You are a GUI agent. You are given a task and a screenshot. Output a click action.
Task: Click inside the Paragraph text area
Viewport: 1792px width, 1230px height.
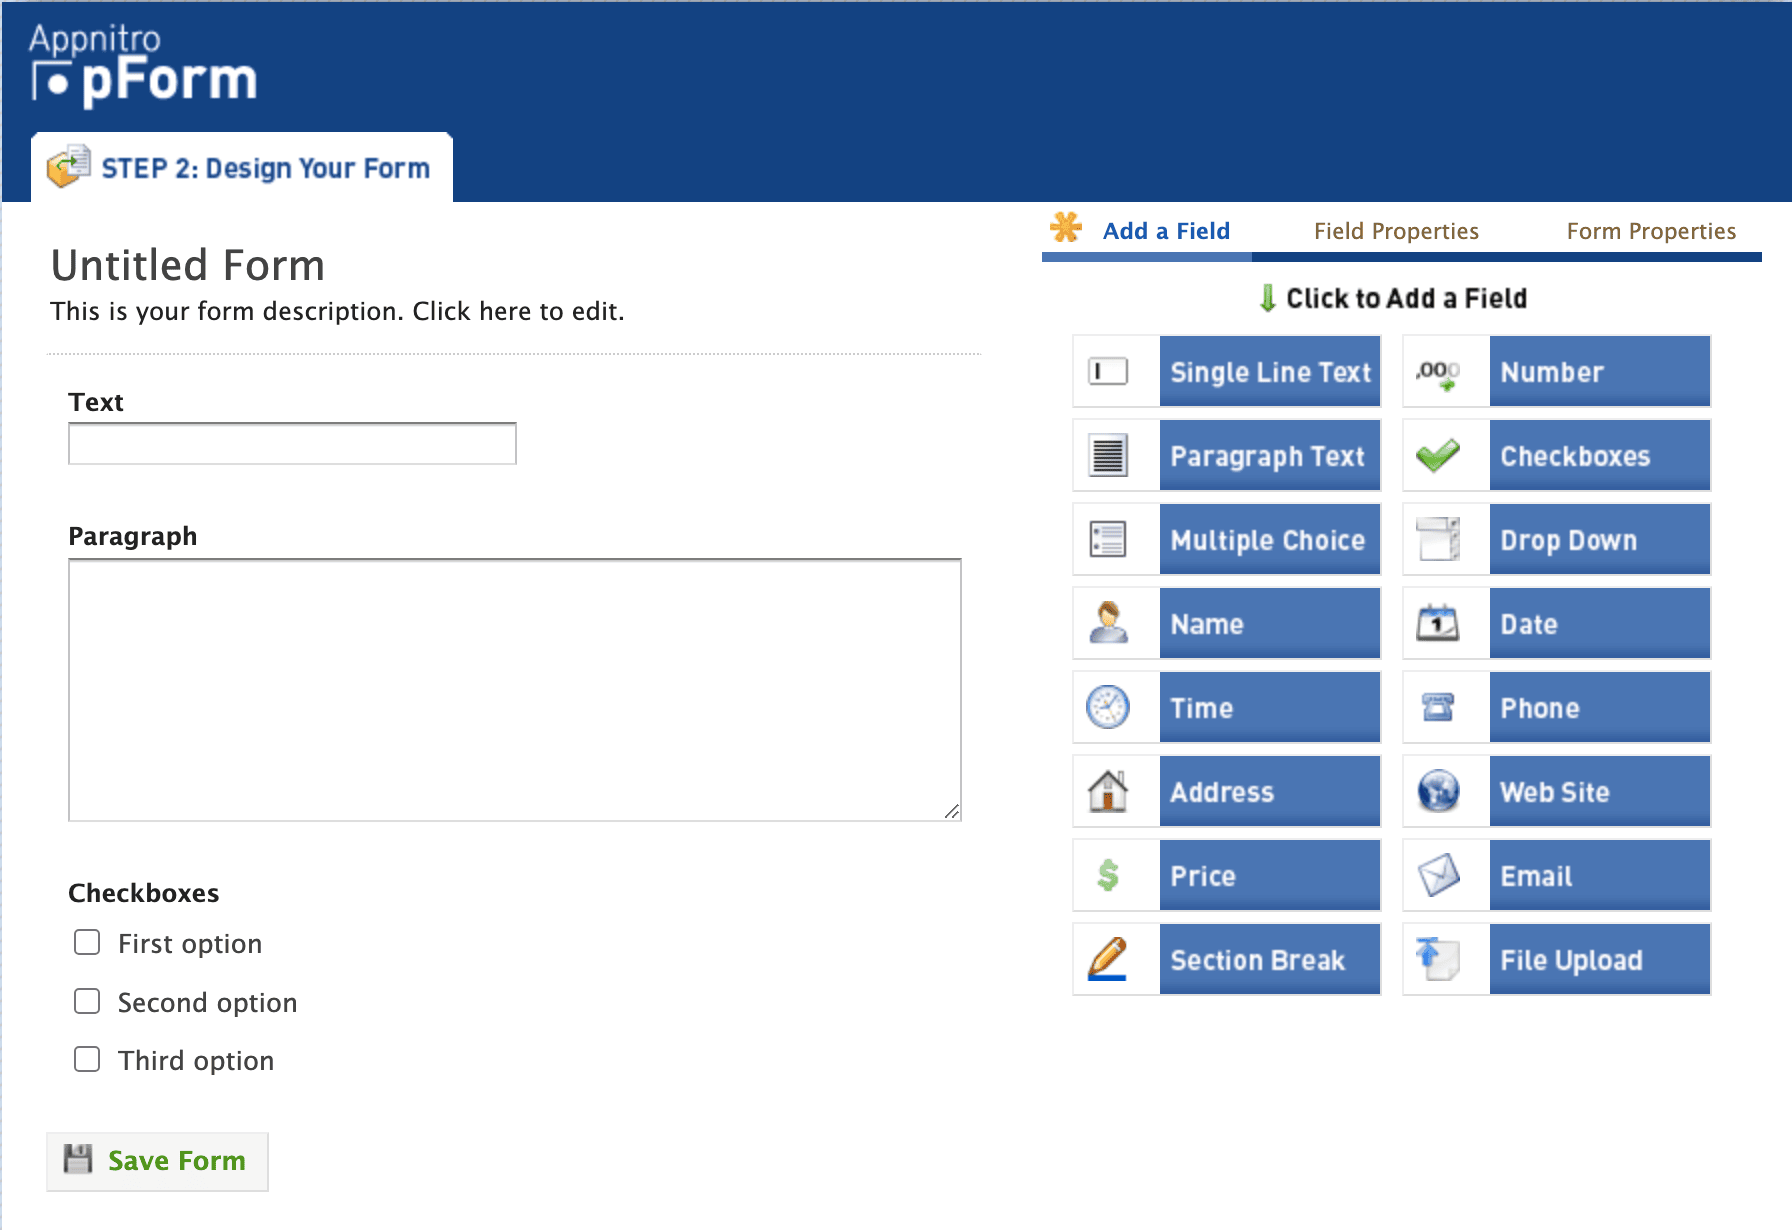[x=514, y=690]
